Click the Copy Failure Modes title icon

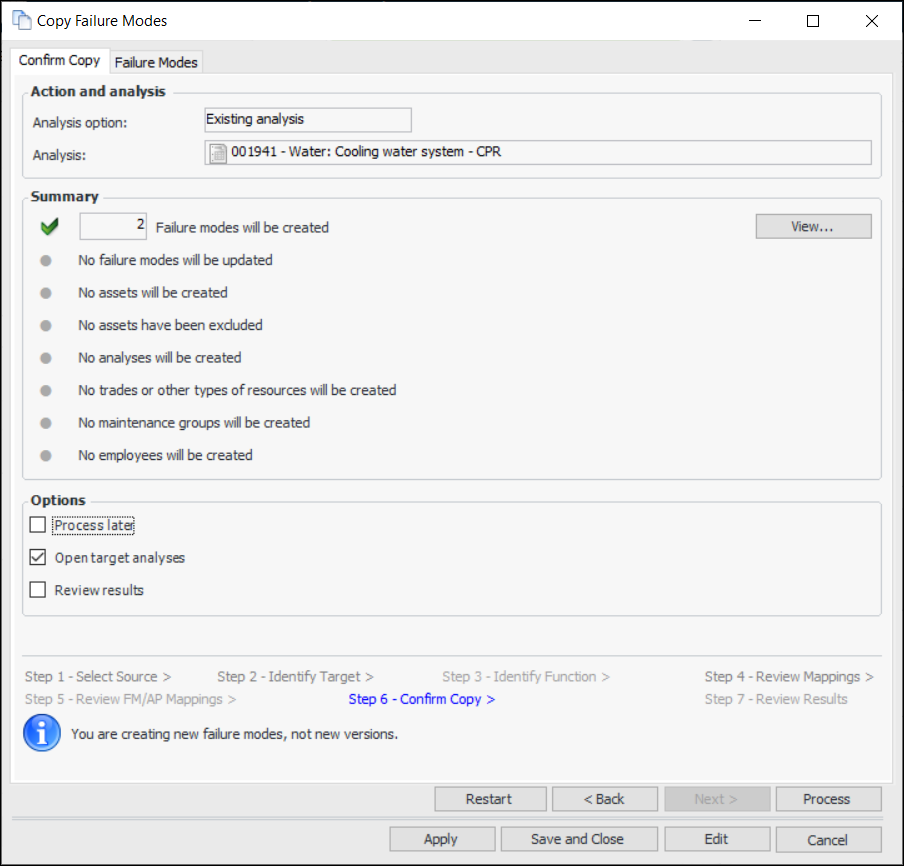[22, 21]
